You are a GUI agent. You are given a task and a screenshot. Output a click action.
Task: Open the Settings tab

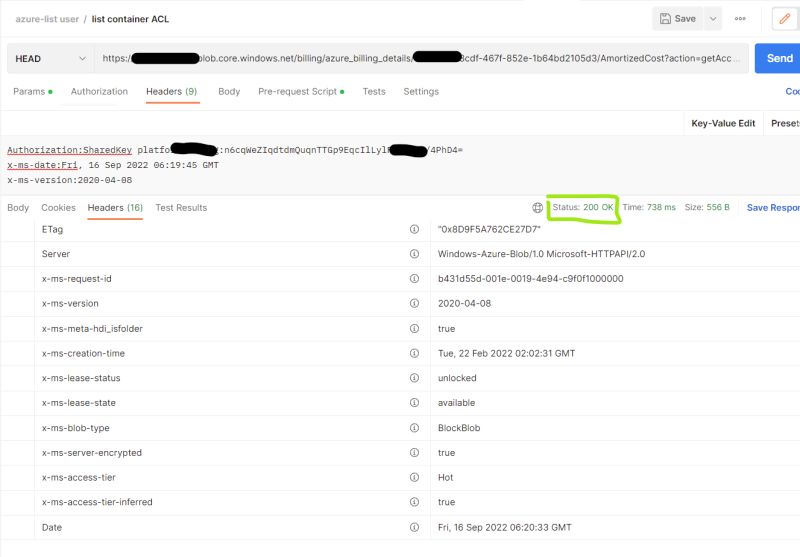pos(421,92)
